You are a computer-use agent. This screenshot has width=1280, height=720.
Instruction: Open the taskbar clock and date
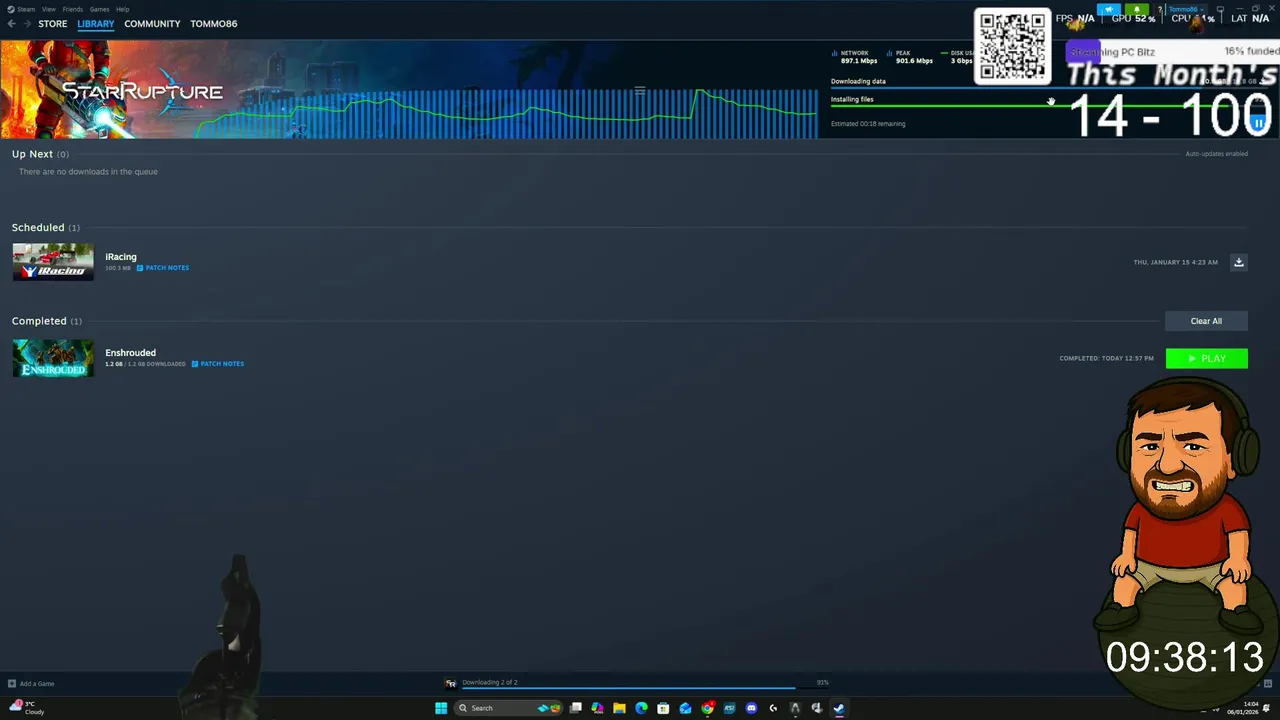(1244, 708)
